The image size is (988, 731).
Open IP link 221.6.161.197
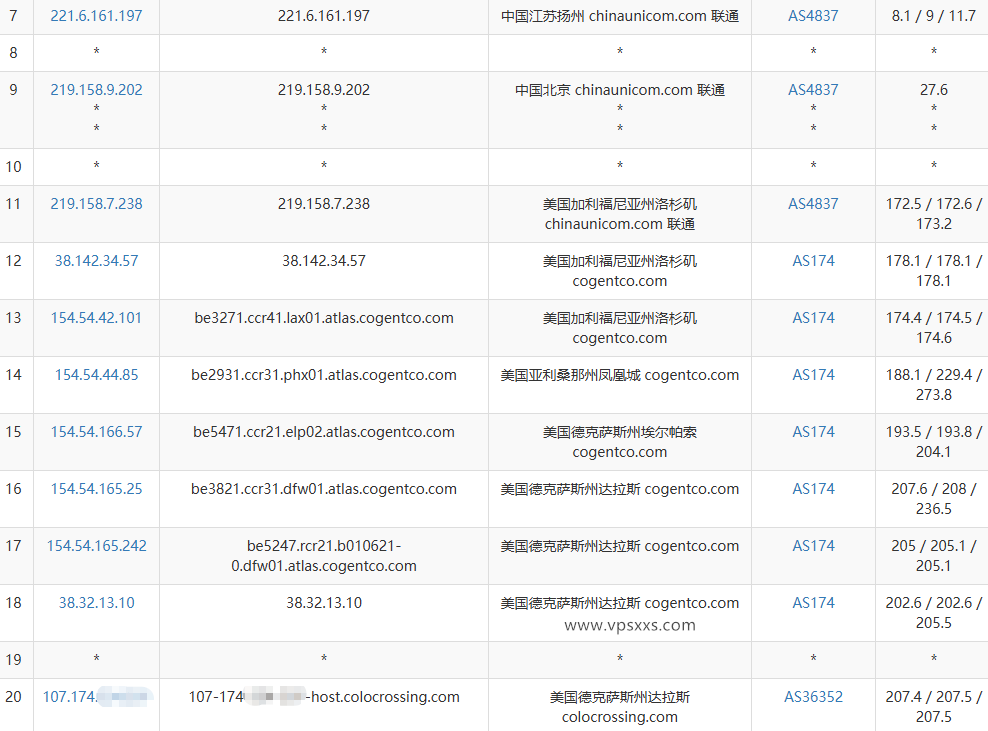(x=96, y=16)
